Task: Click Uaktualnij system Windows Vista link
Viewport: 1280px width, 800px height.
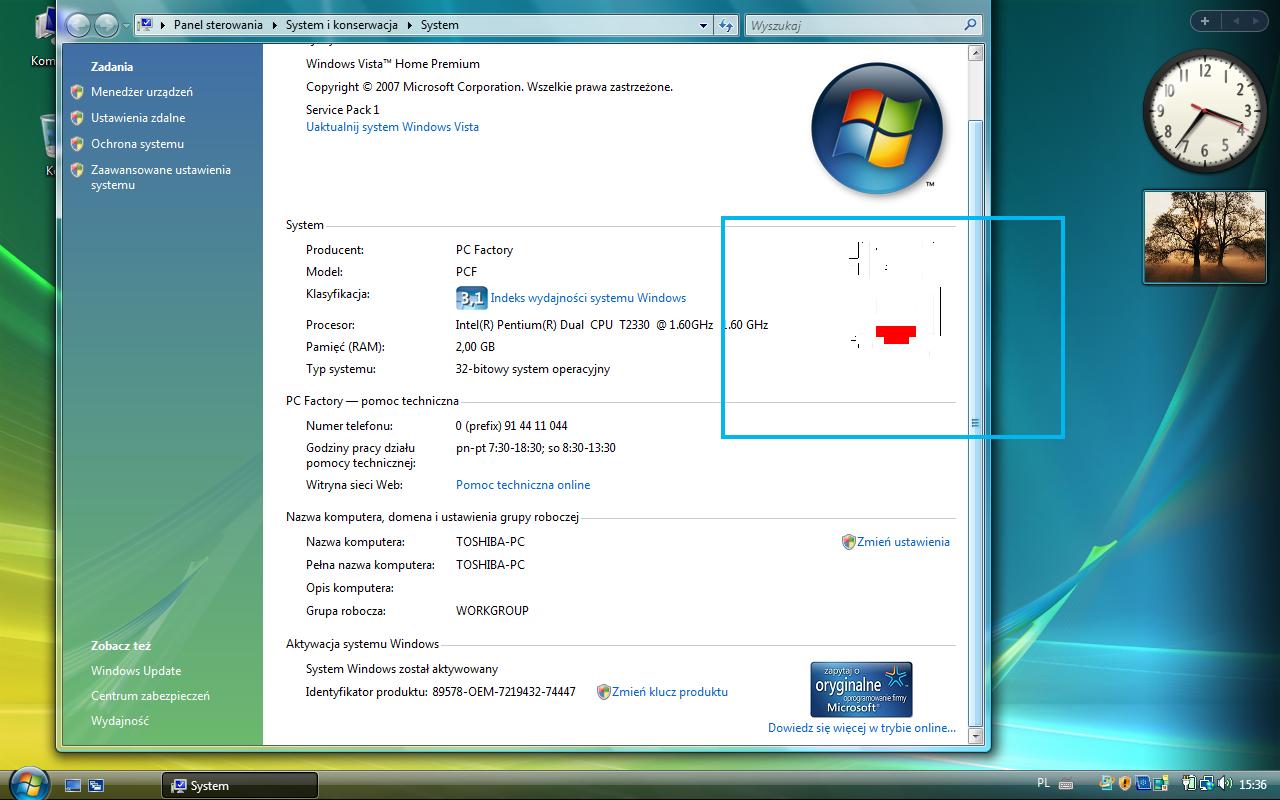Action: pos(392,127)
